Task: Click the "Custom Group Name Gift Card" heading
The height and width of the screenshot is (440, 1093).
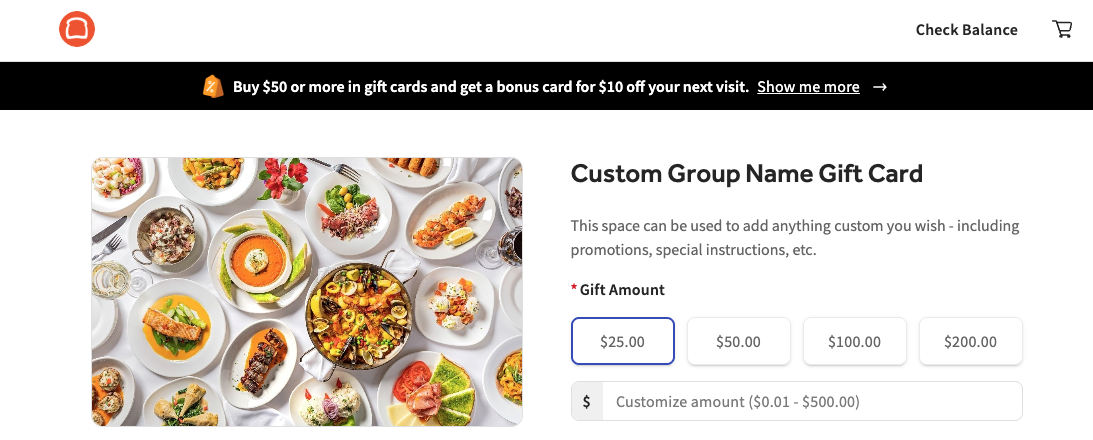Action: (746, 174)
